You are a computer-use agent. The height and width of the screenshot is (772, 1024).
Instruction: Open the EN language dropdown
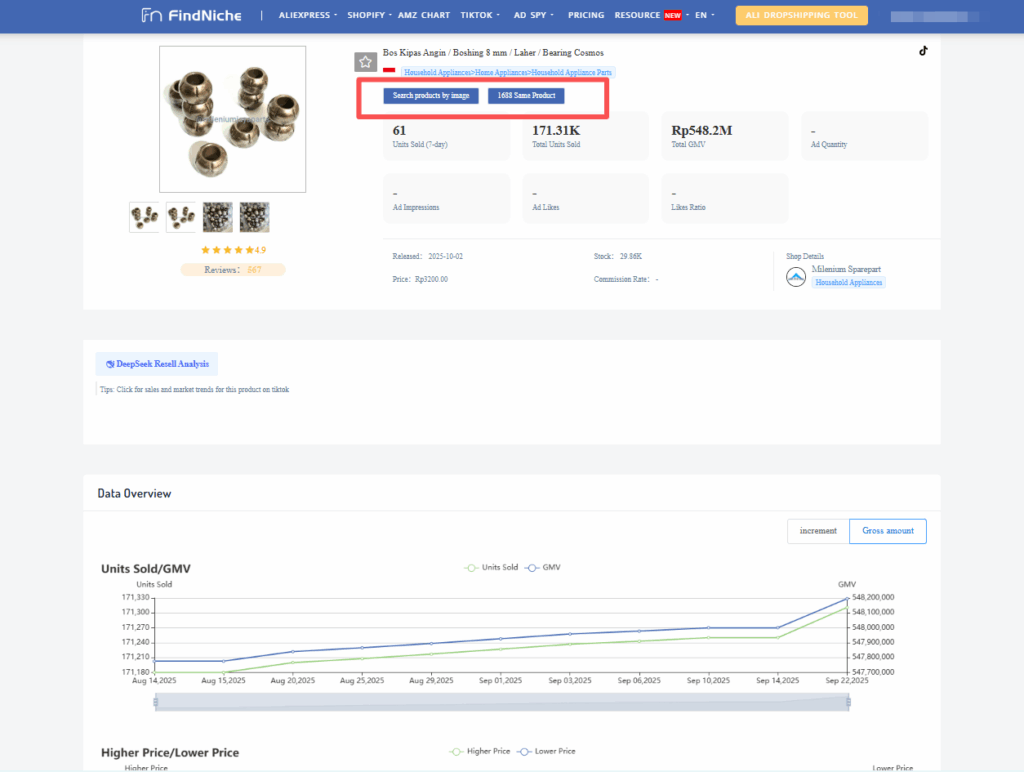(x=704, y=15)
